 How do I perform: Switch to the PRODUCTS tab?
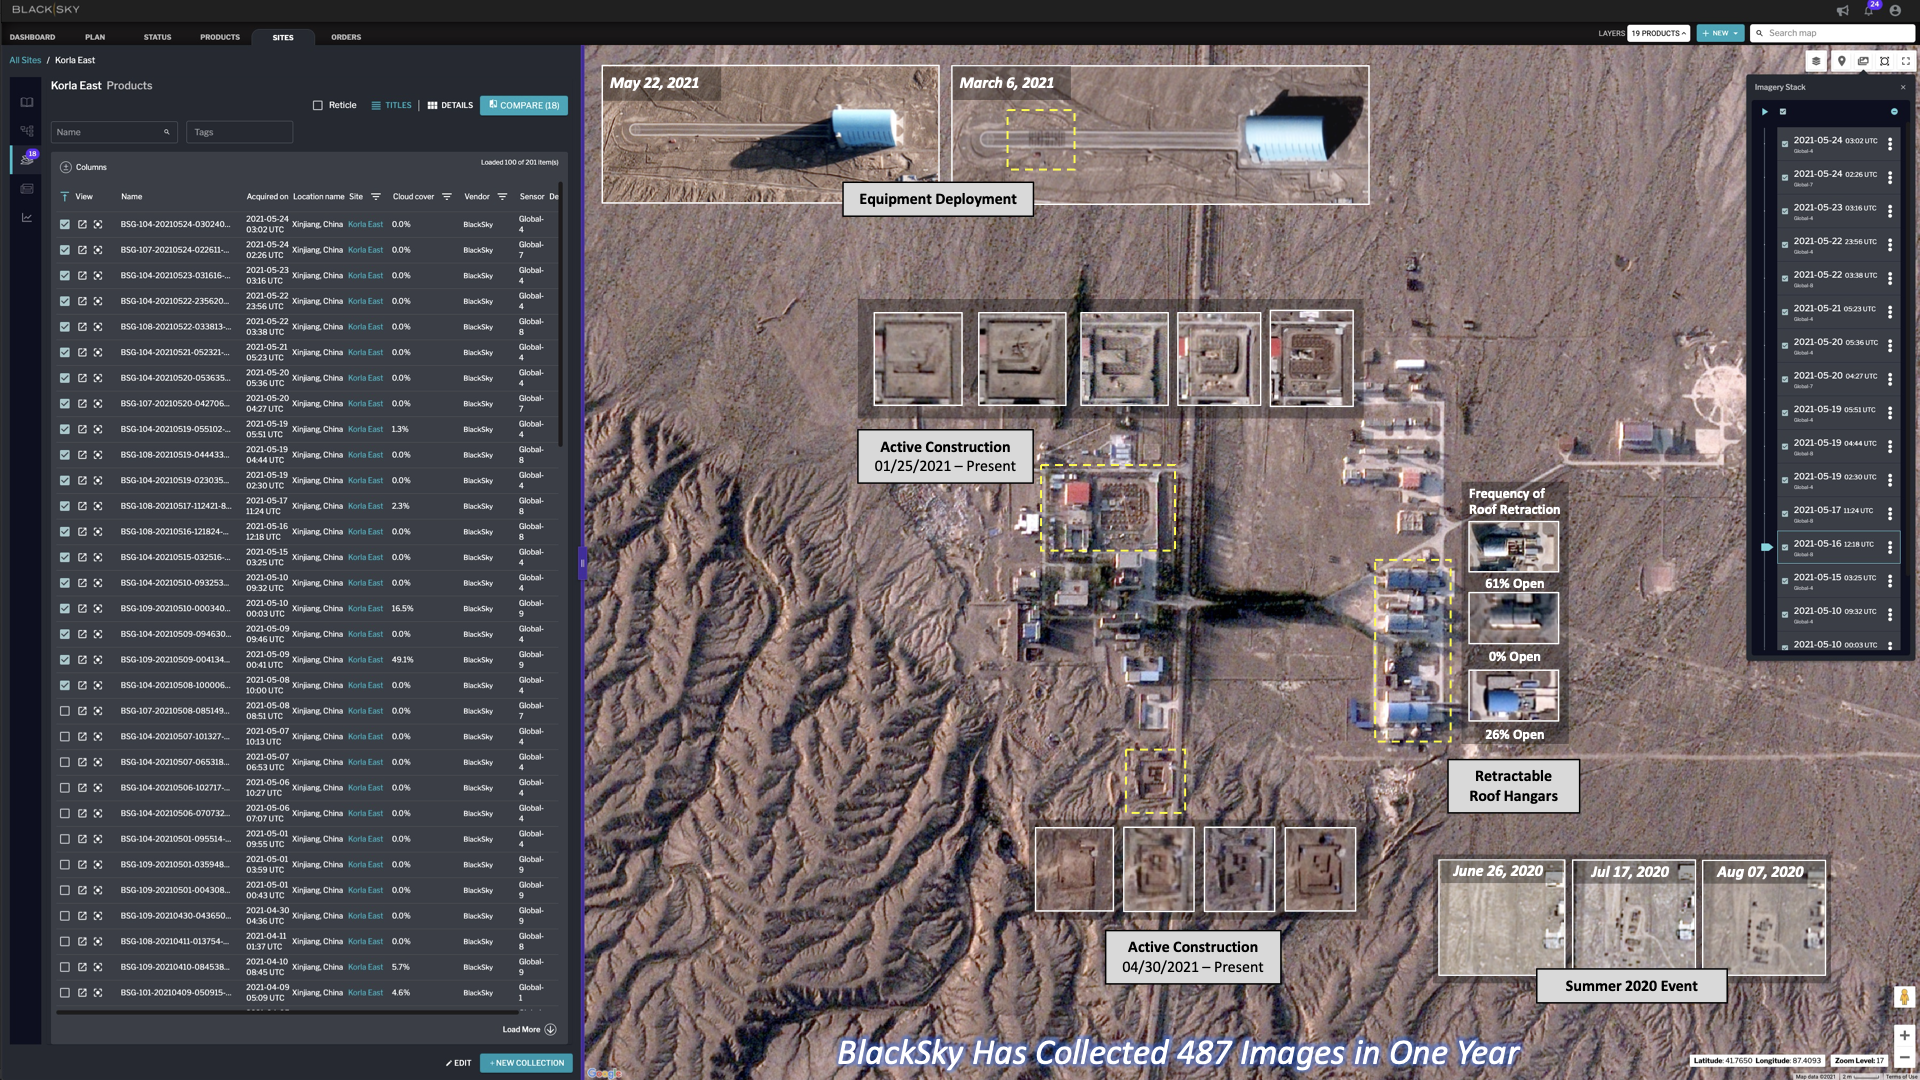coord(220,37)
